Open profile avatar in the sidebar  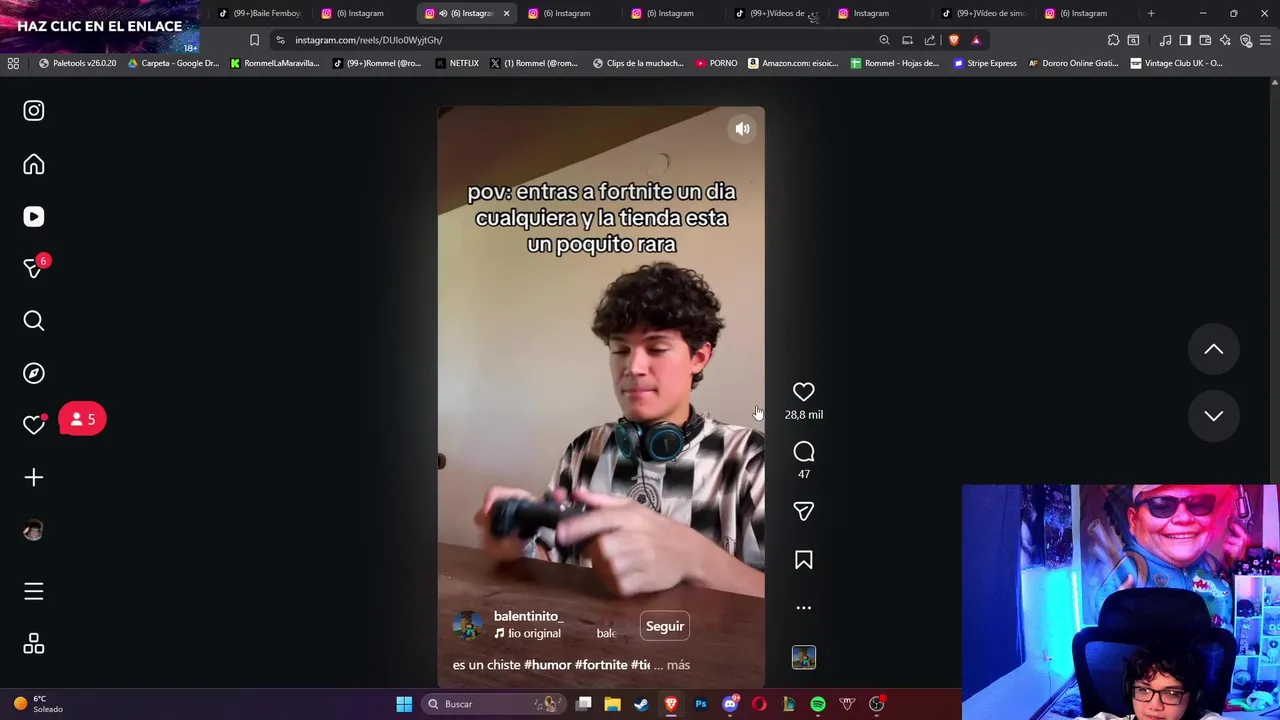(x=34, y=531)
